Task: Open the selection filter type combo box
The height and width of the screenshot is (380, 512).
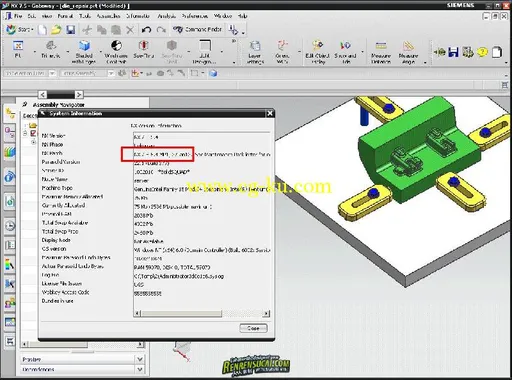Action: 29,73
